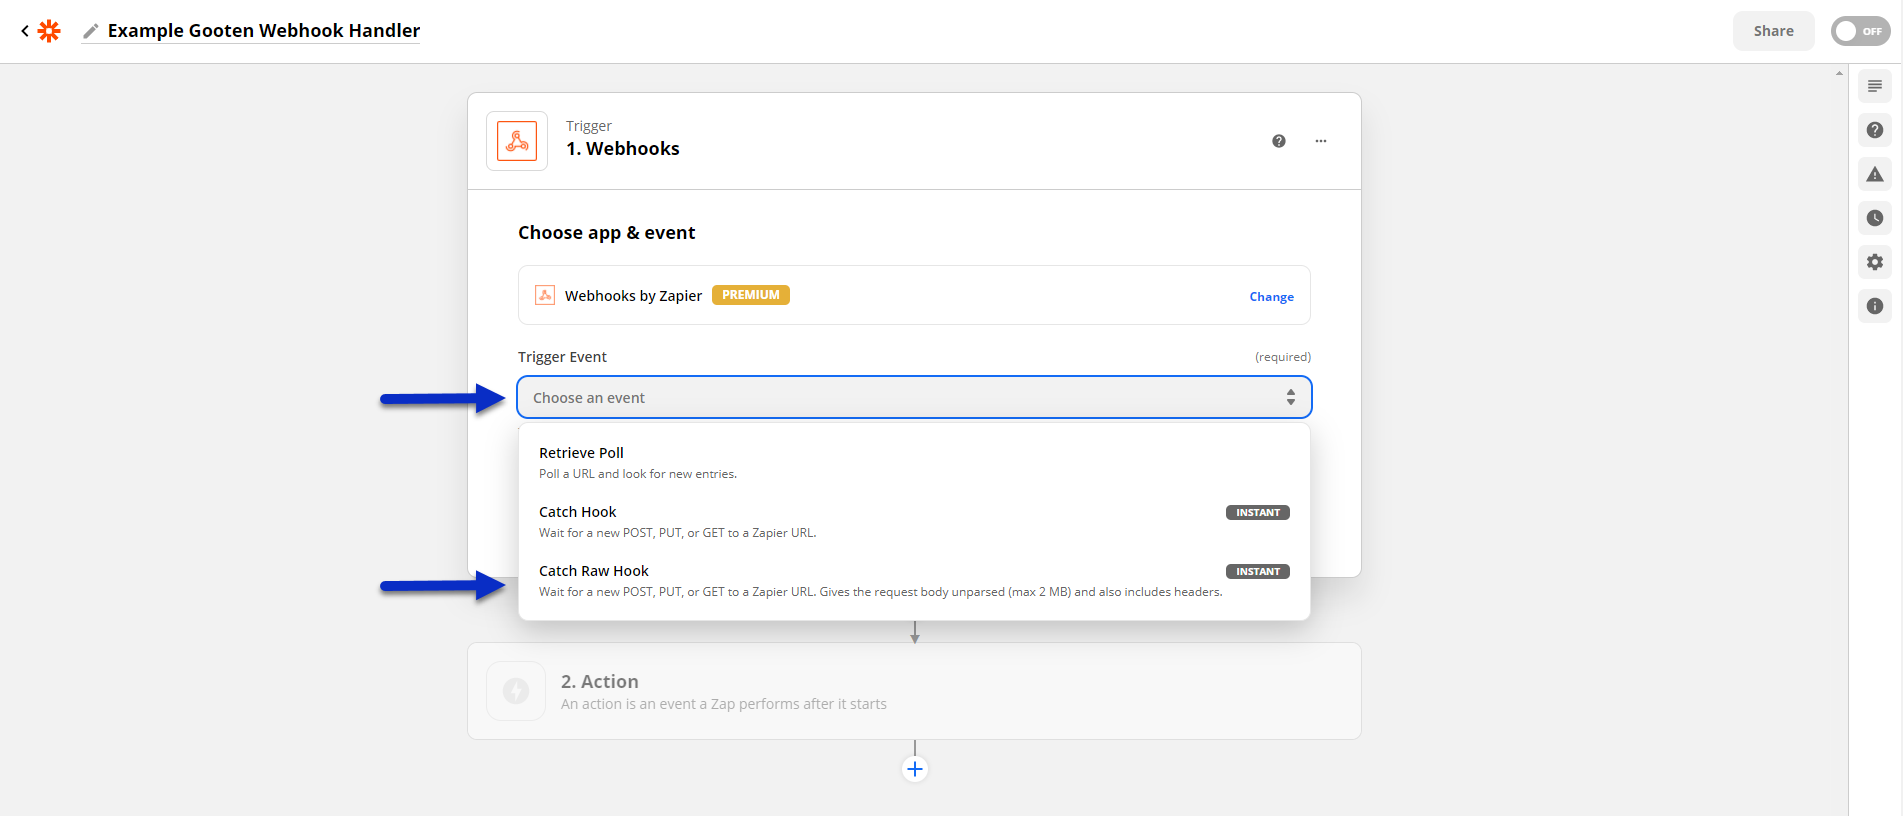Add a step with the plus button
Screen dimensions: 1903x816
(x=915, y=769)
